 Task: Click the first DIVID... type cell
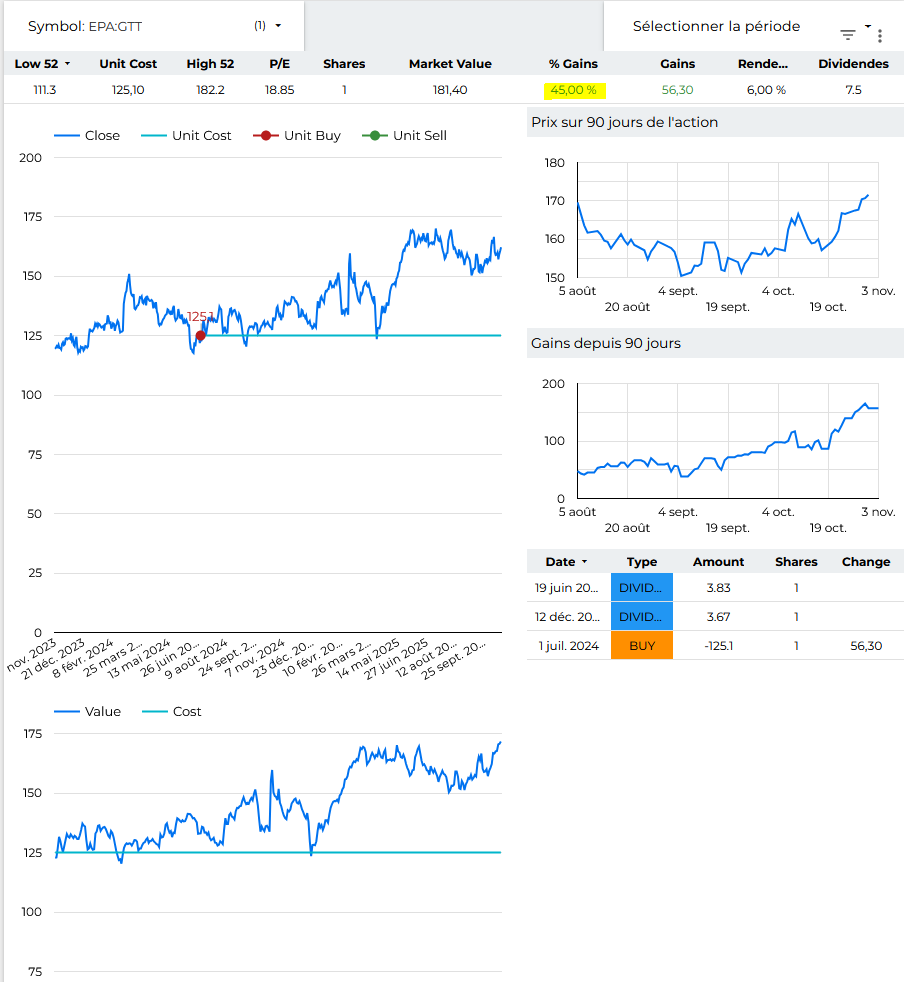(642, 588)
